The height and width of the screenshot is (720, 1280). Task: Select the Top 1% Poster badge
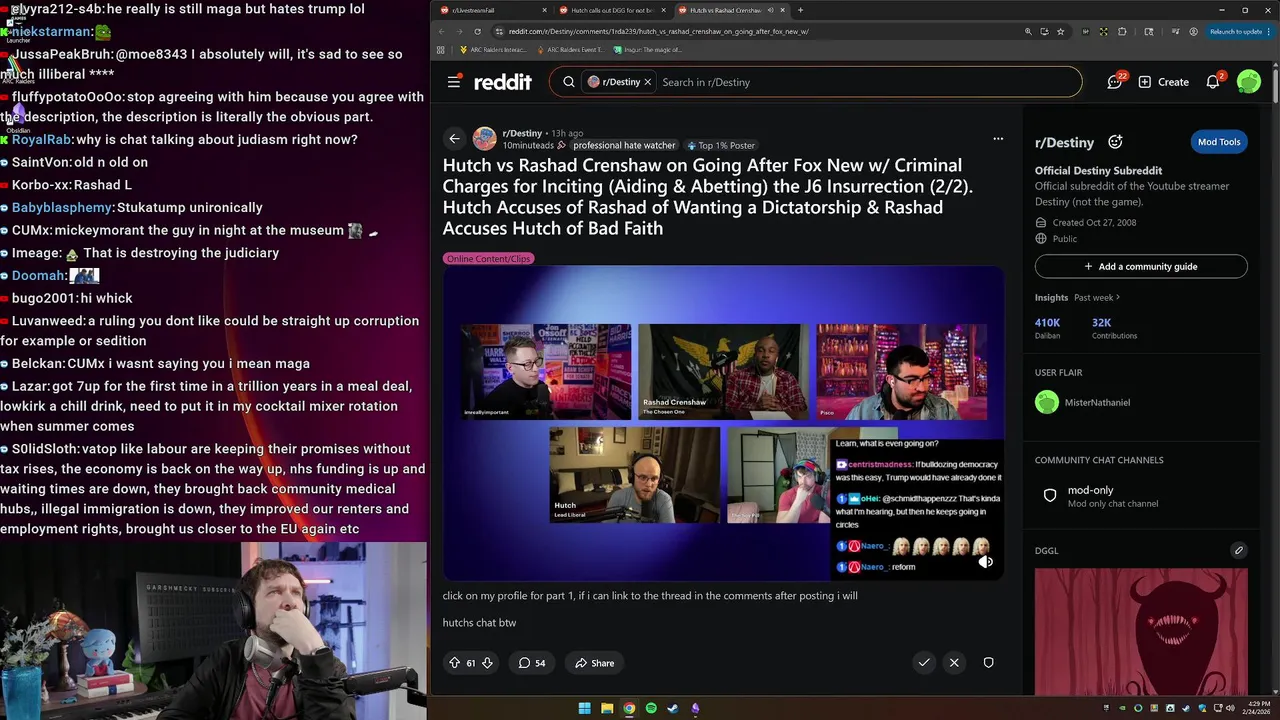(x=721, y=145)
